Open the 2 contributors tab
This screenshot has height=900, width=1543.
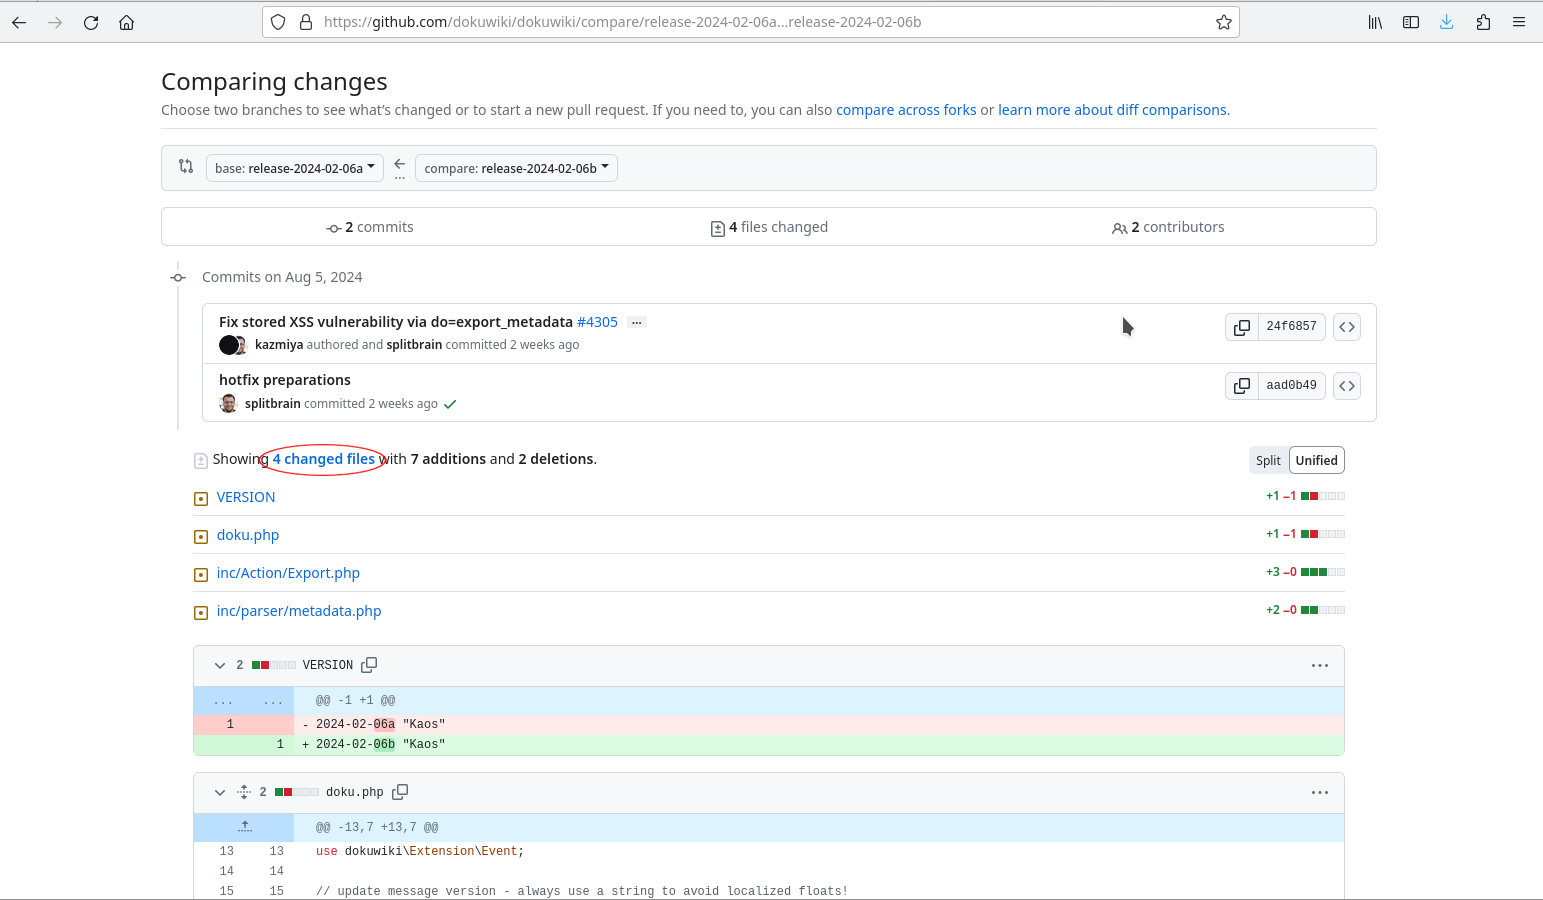pyautogui.click(x=1168, y=227)
